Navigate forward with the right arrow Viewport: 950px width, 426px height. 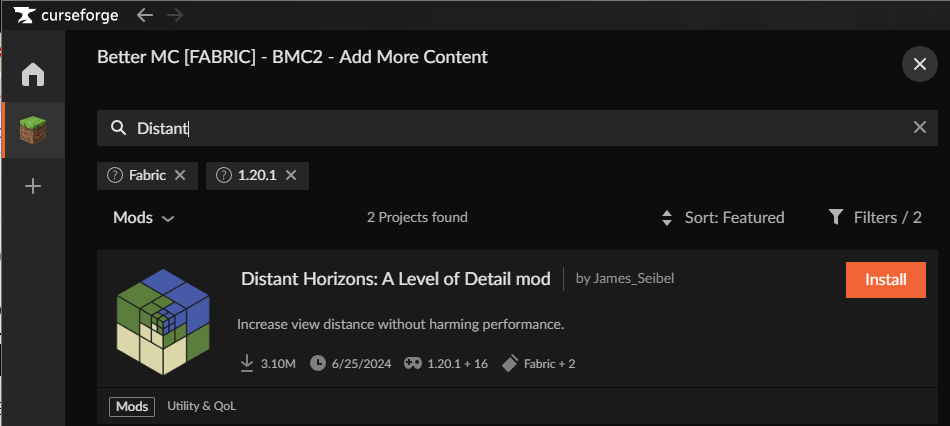(174, 15)
